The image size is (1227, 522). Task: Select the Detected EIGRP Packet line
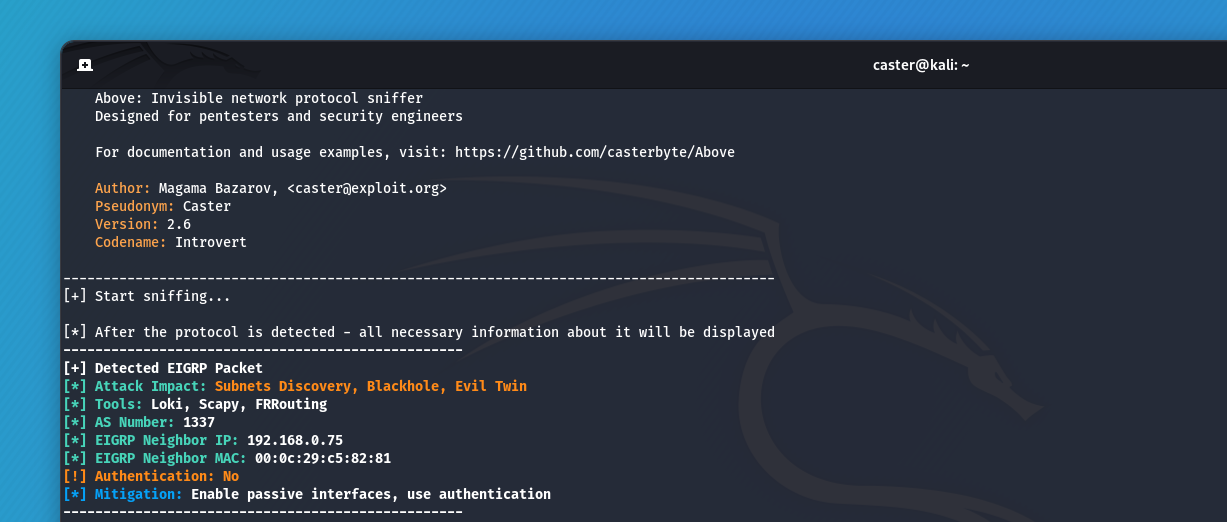pos(163,368)
